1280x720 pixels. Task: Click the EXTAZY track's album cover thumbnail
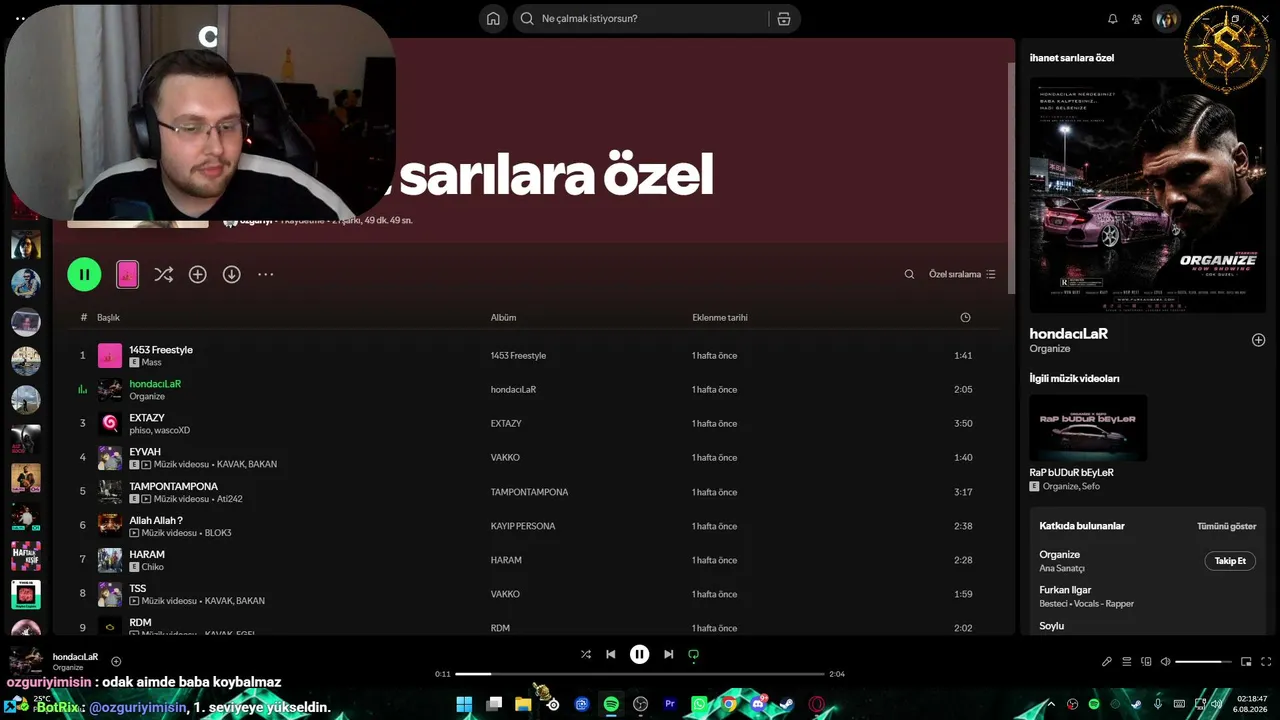coord(110,424)
